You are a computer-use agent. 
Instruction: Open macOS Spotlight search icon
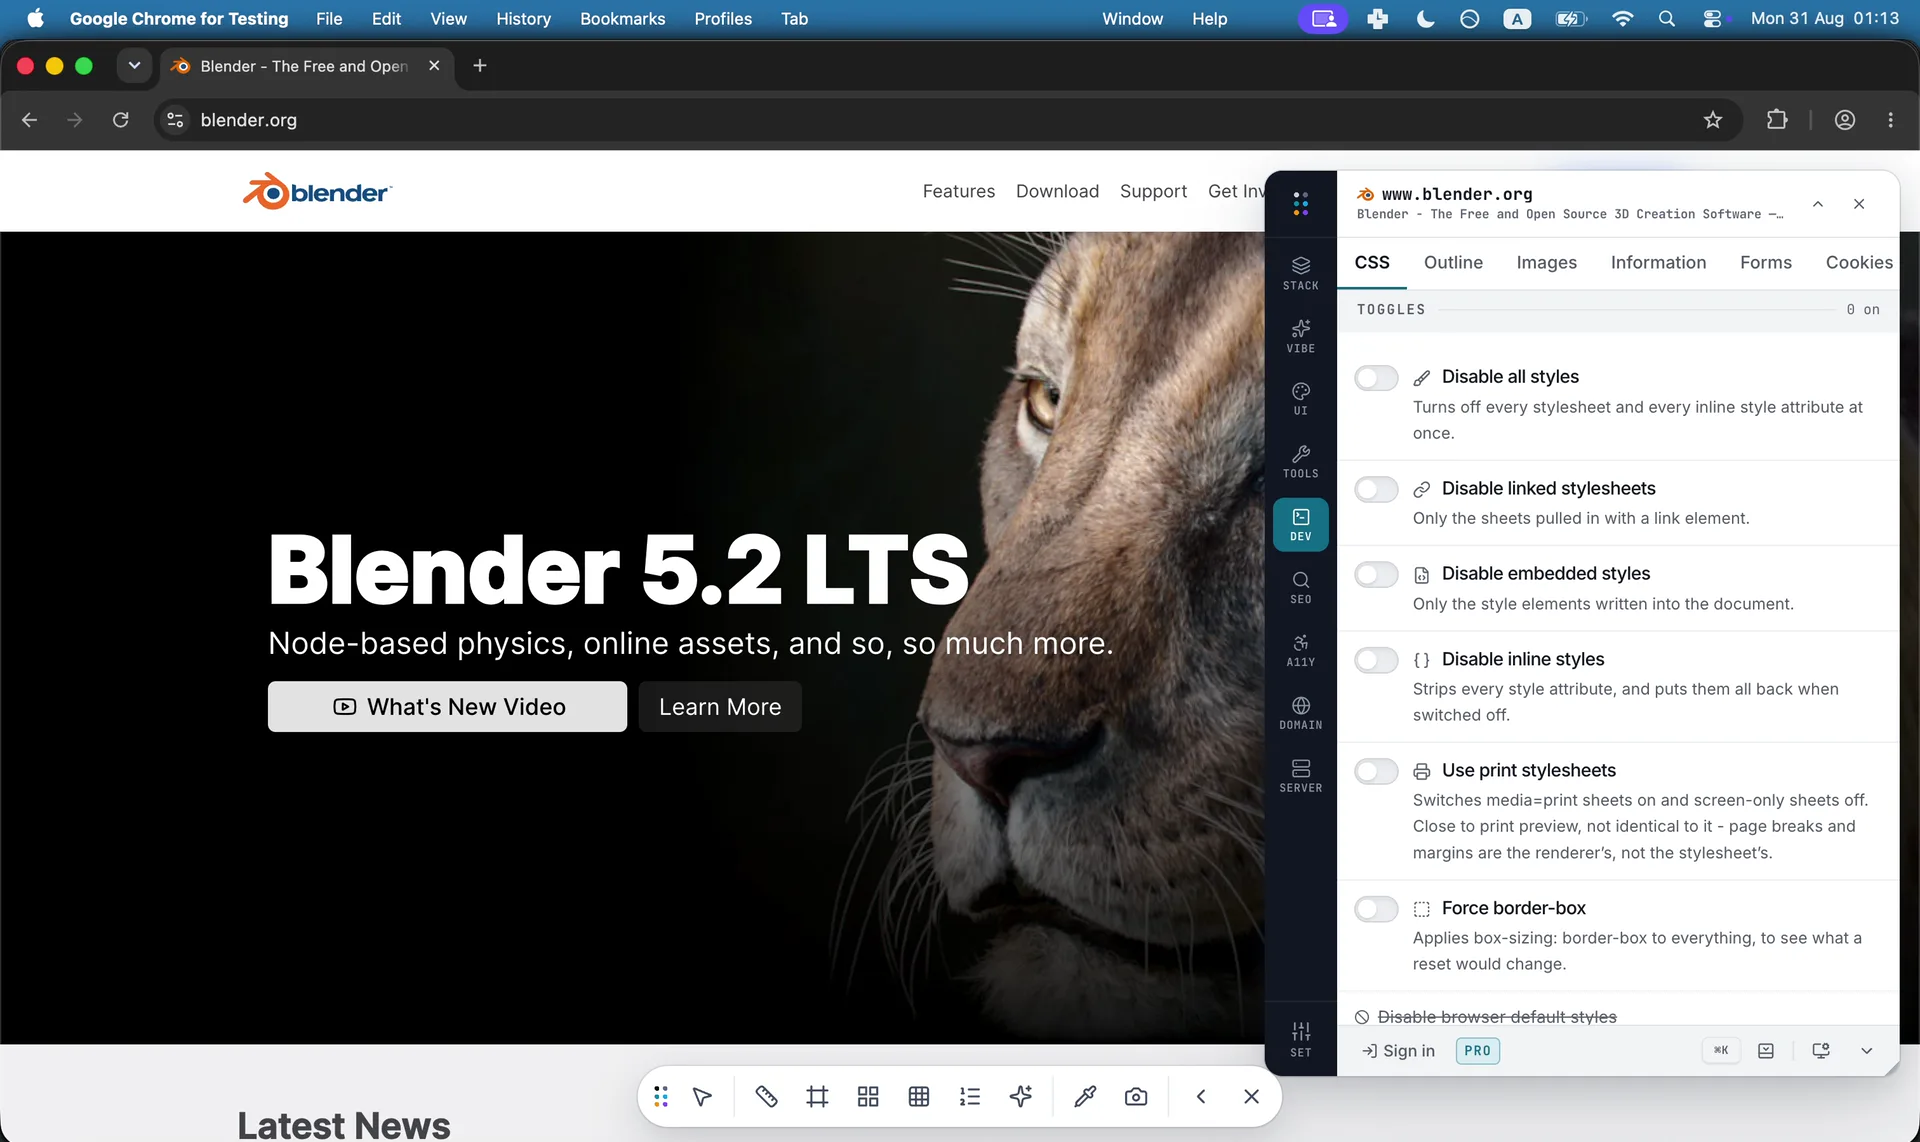click(1666, 19)
